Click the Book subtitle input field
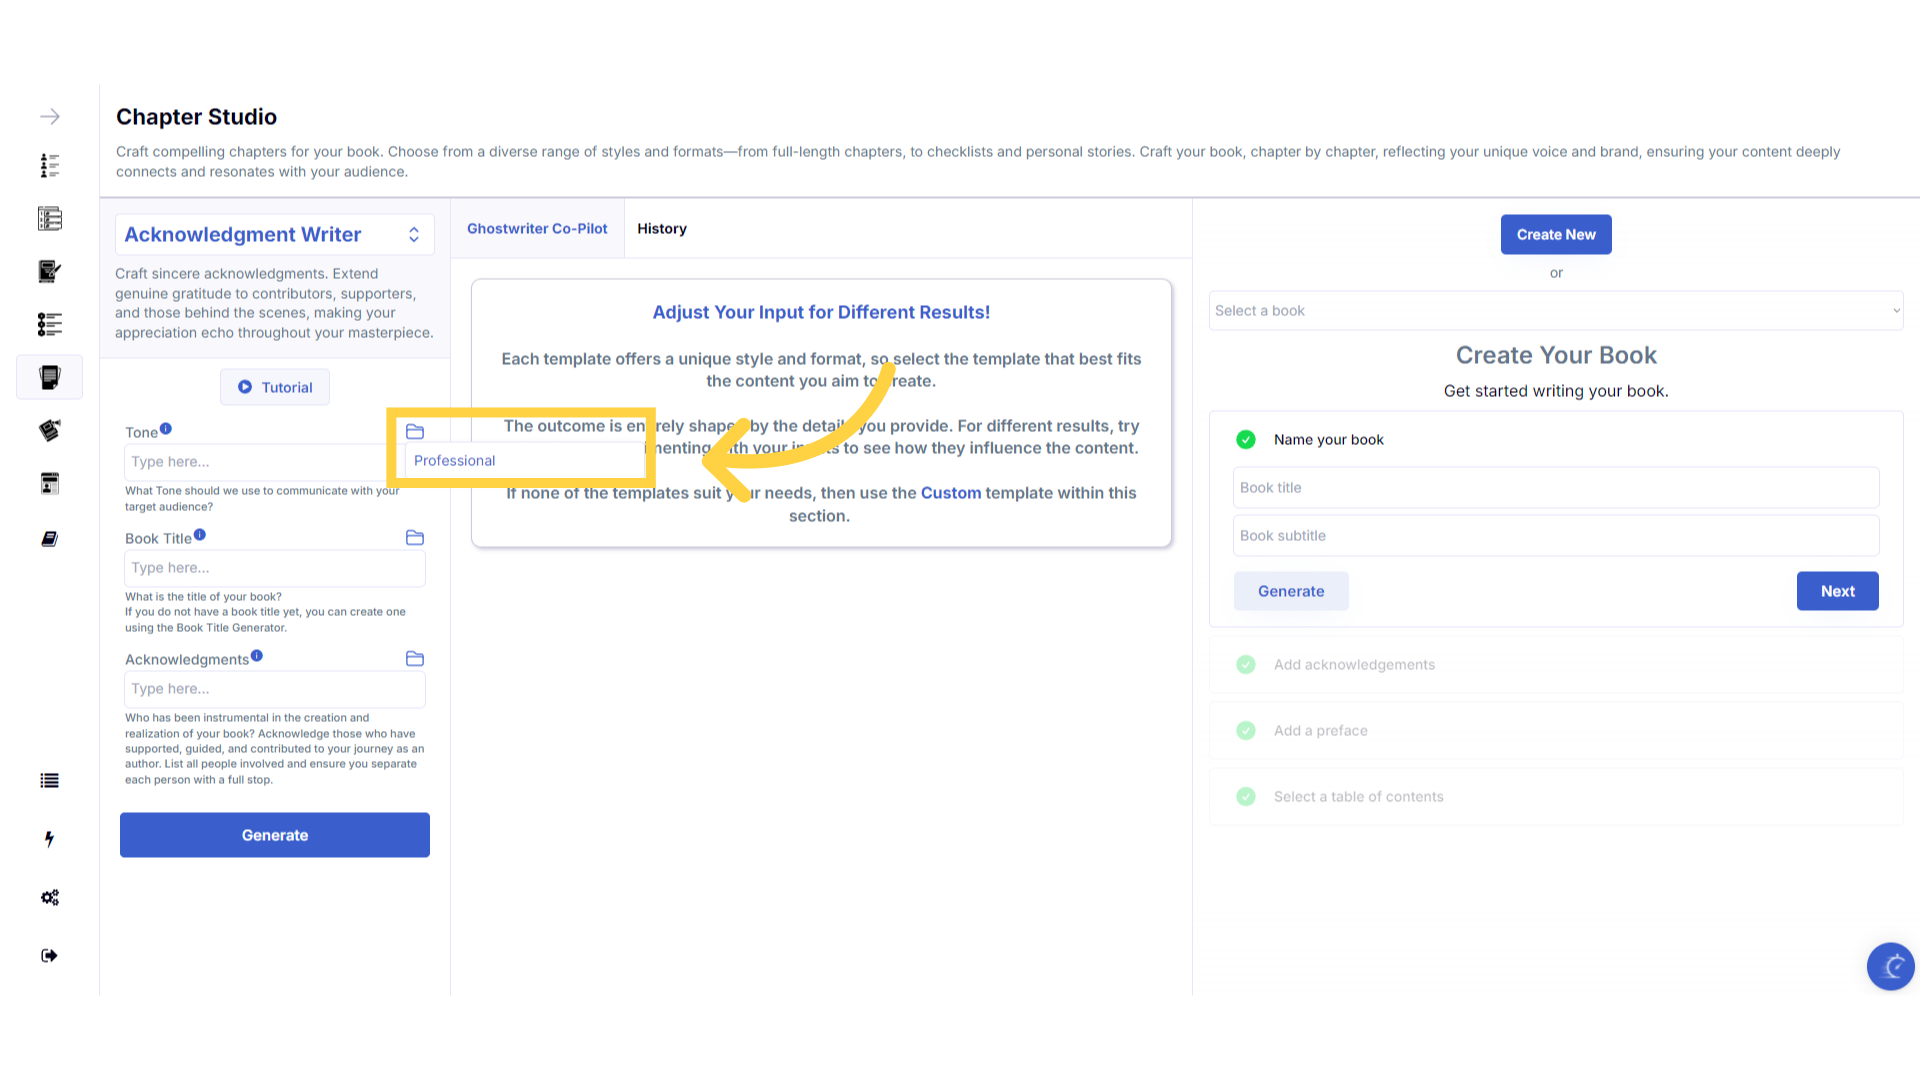 (1555, 535)
